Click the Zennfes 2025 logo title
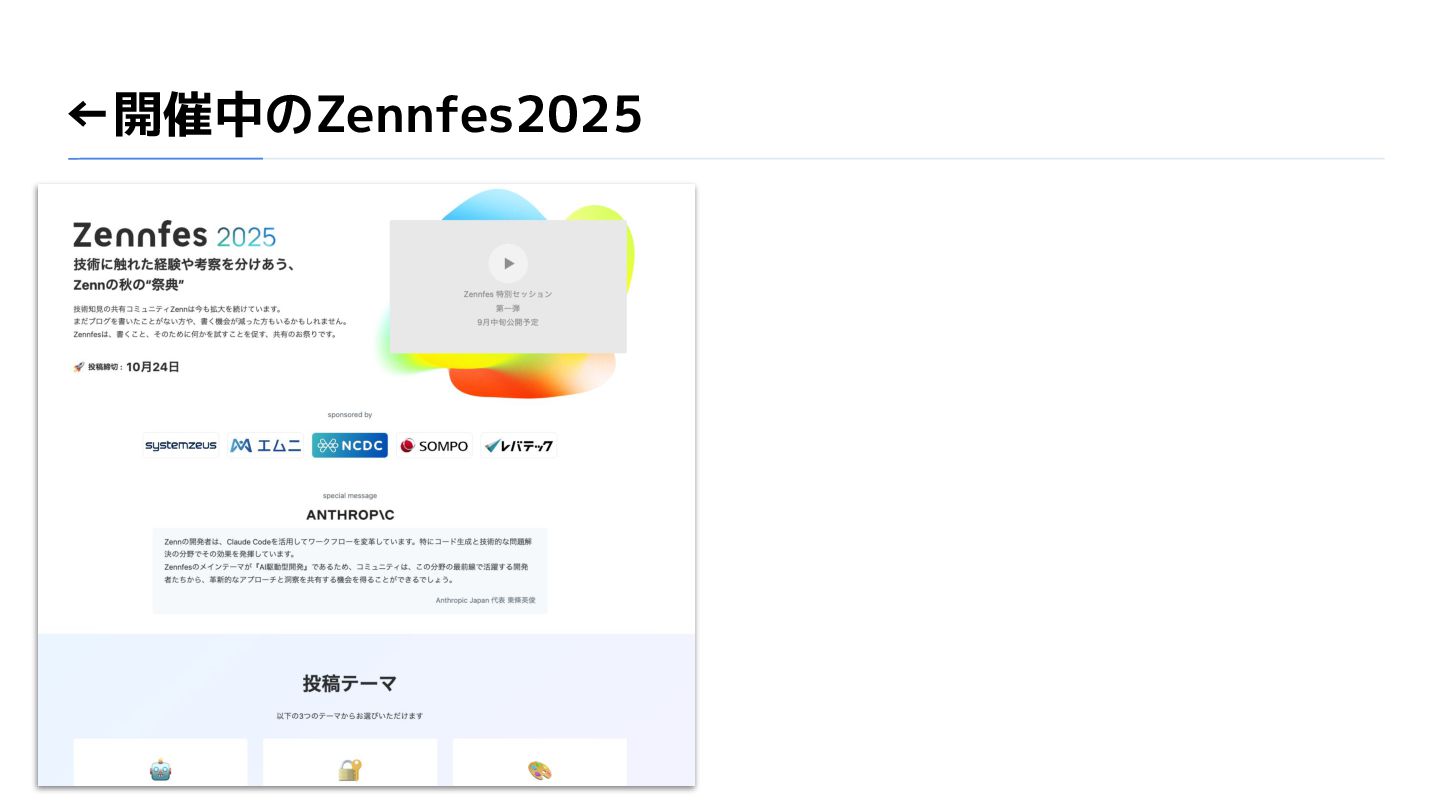This screenshot has height=810, width=1440. coord(174,236)
